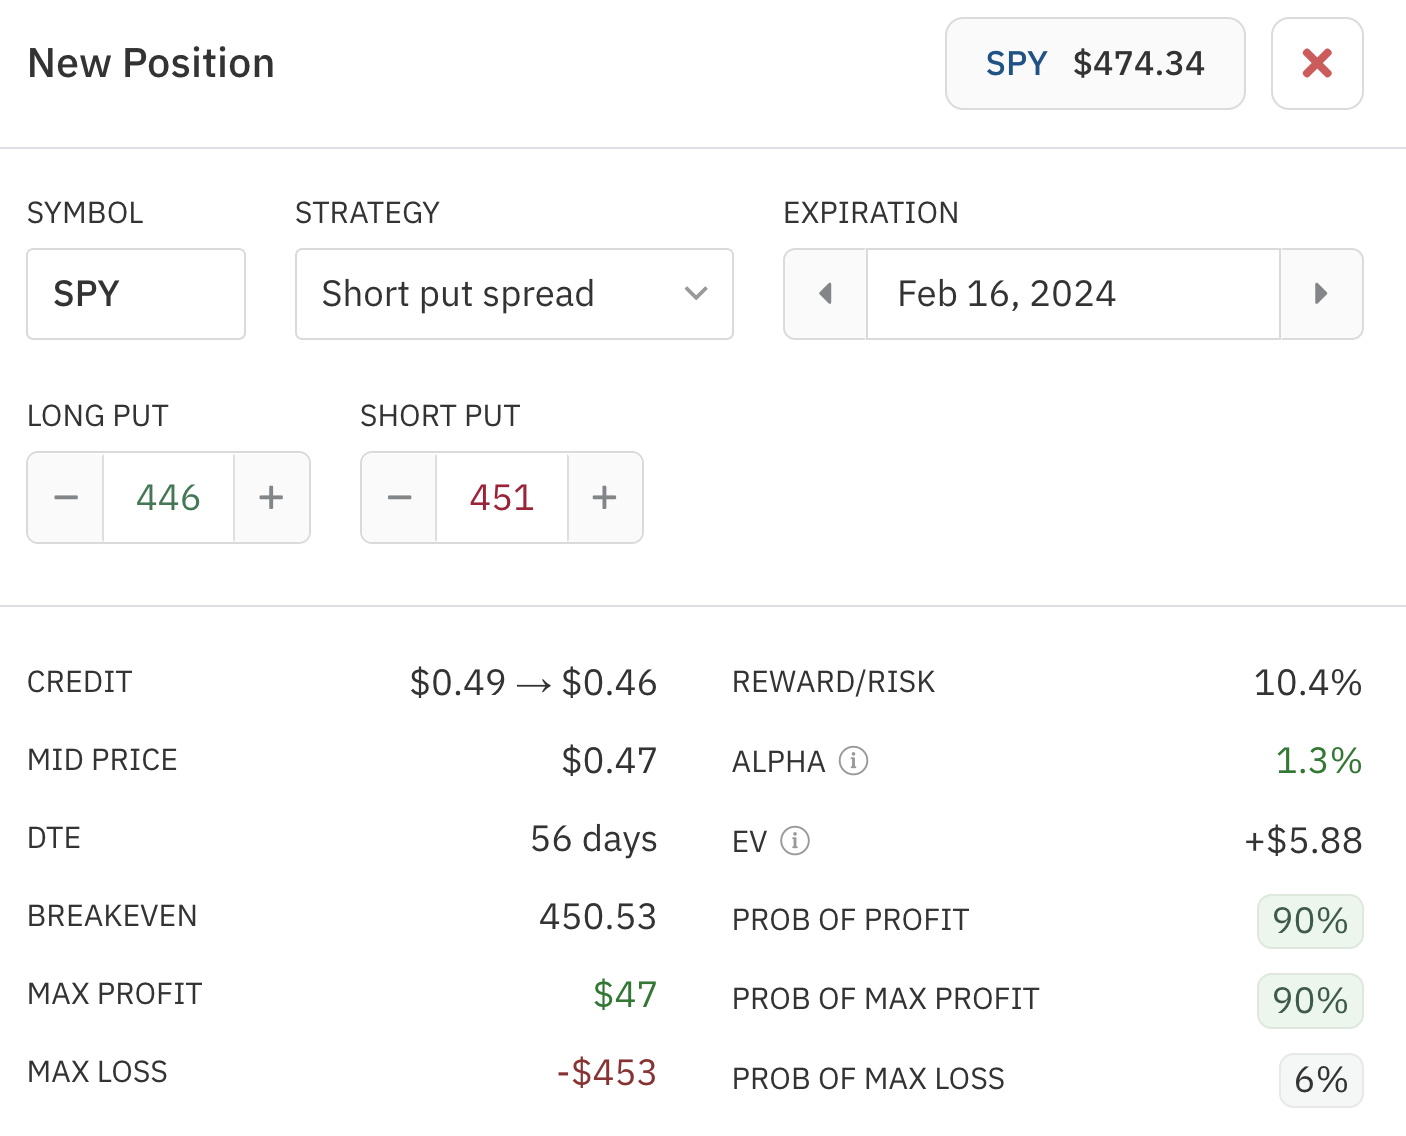
Task: Increase the Long Put strike
Action: (x=271, y=497)
